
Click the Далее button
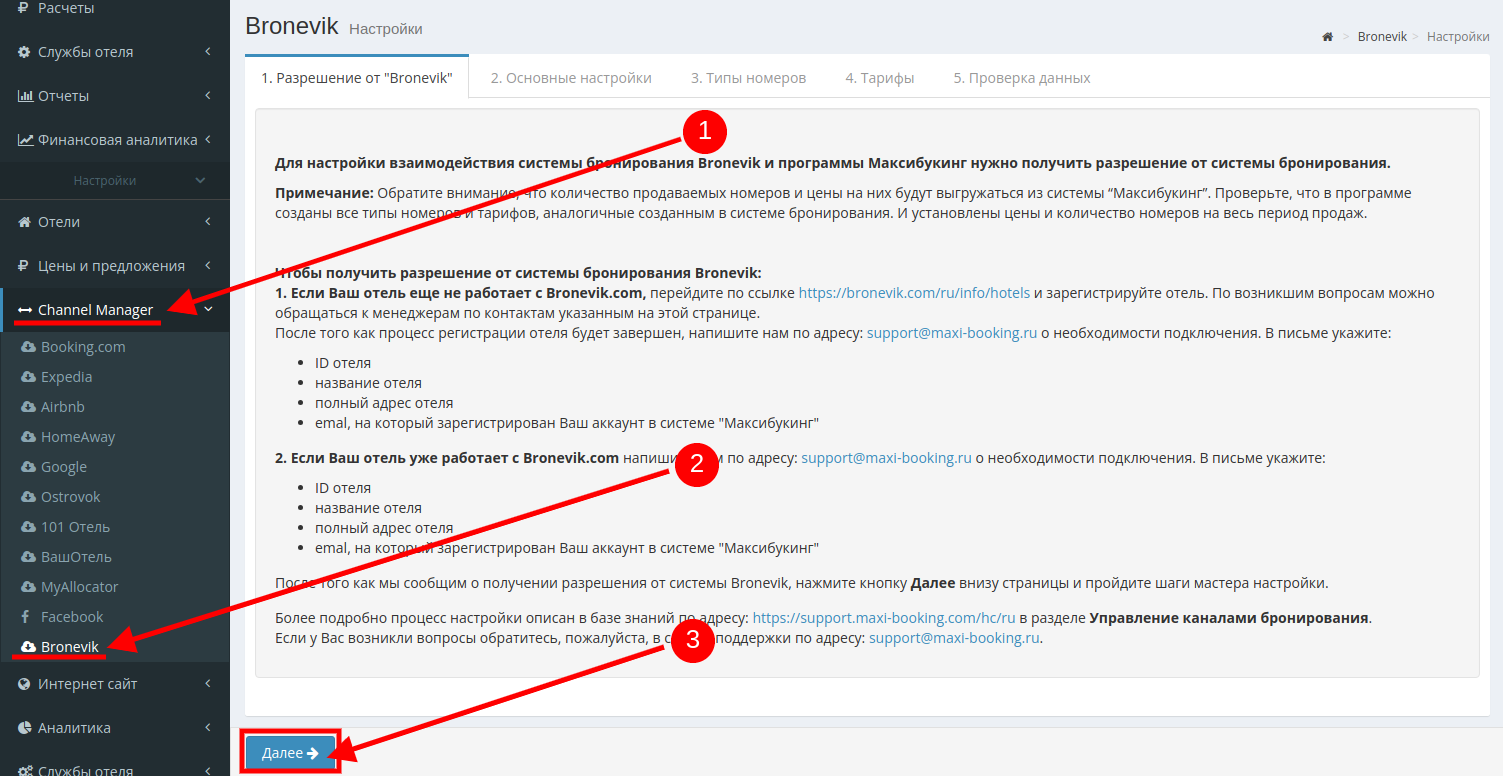coord(290,753)
